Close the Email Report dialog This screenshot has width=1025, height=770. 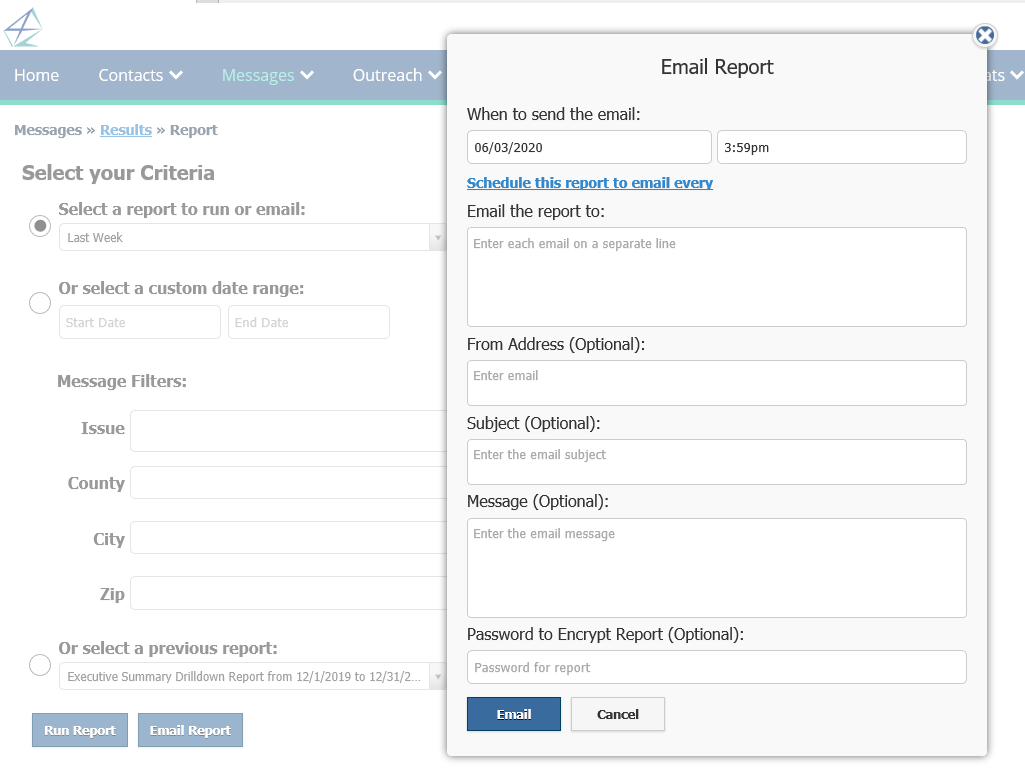(x=984, y=35)
